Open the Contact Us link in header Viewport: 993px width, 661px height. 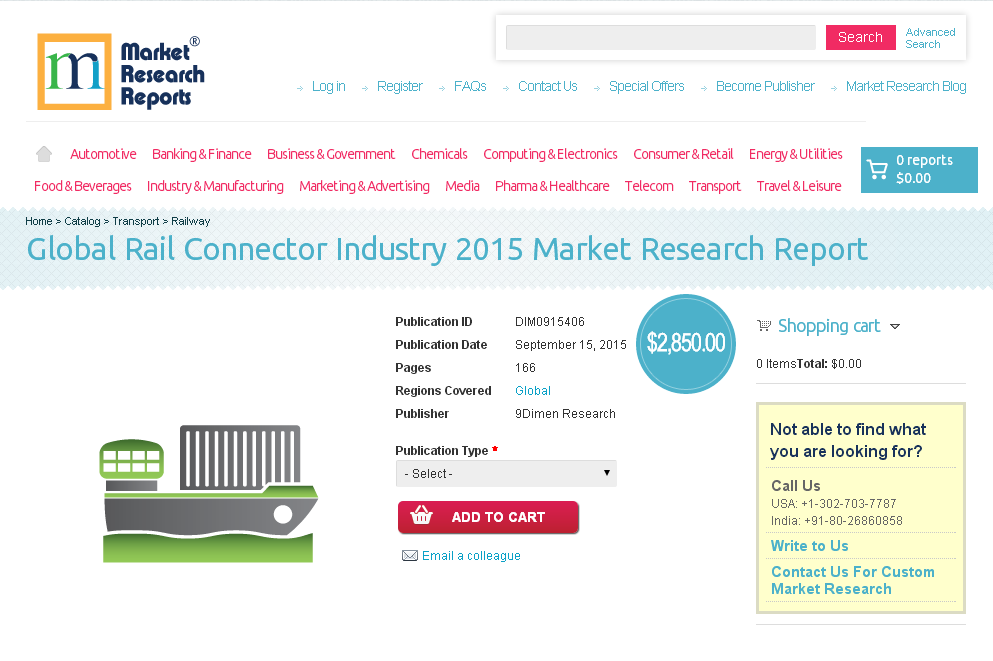coord(548,86)
